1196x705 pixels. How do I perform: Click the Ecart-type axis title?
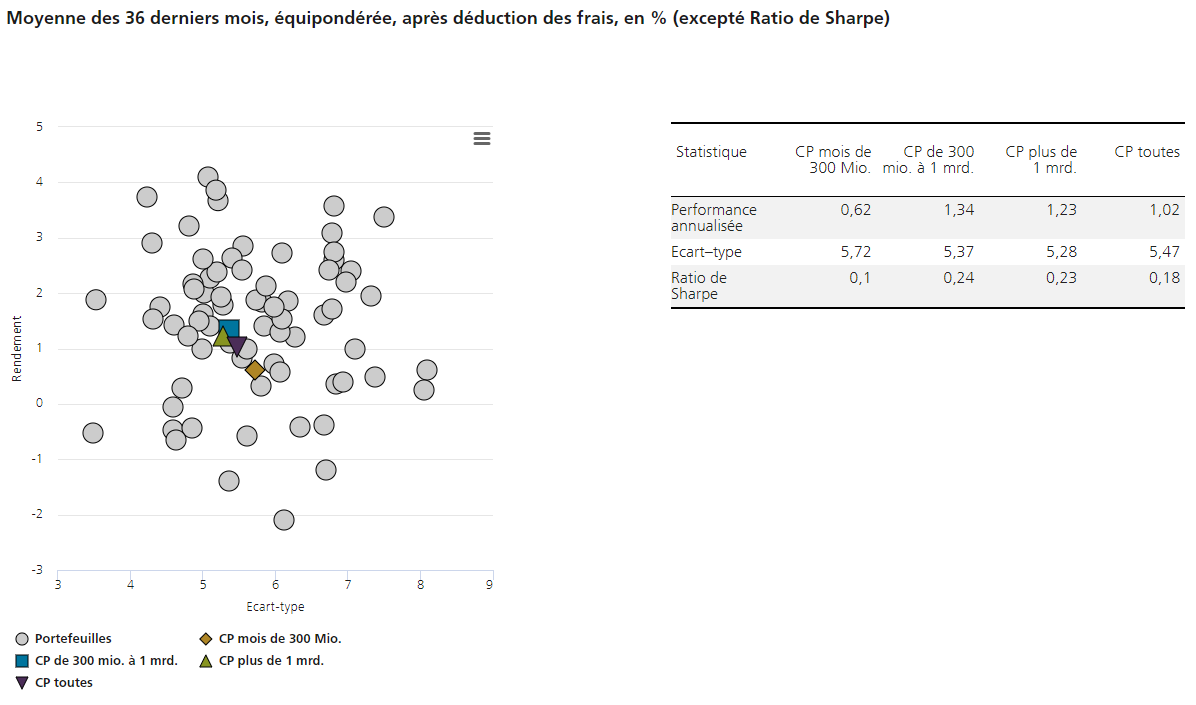pos(275,606)
